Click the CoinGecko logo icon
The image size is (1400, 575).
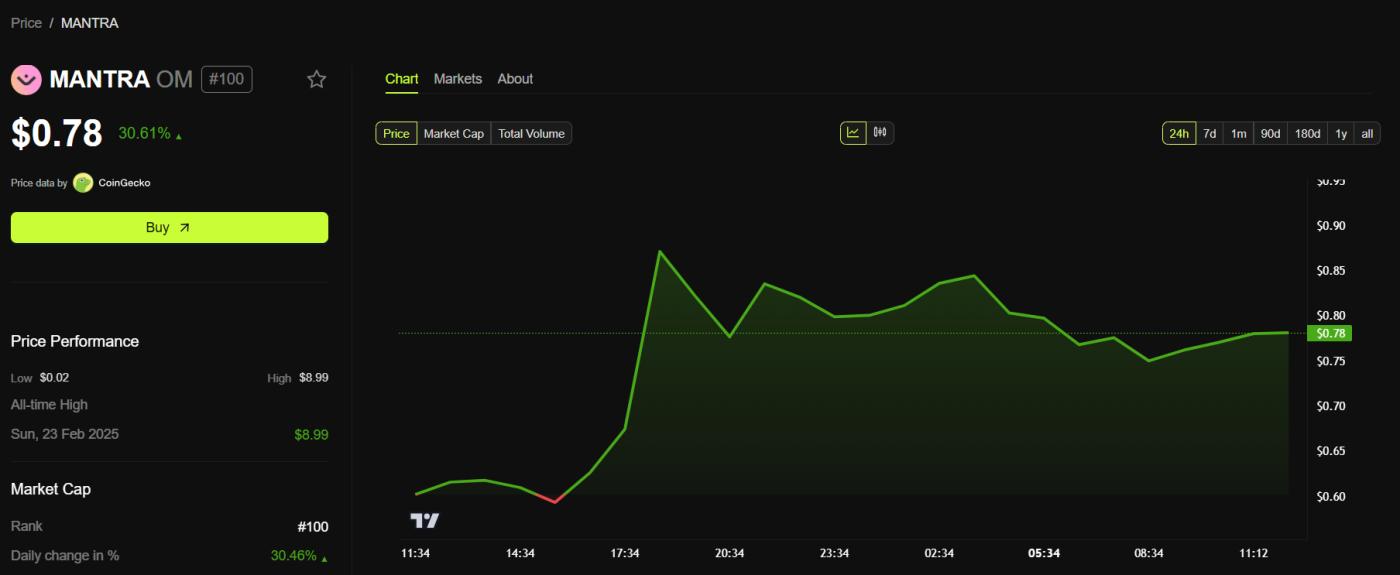(83, 183)
